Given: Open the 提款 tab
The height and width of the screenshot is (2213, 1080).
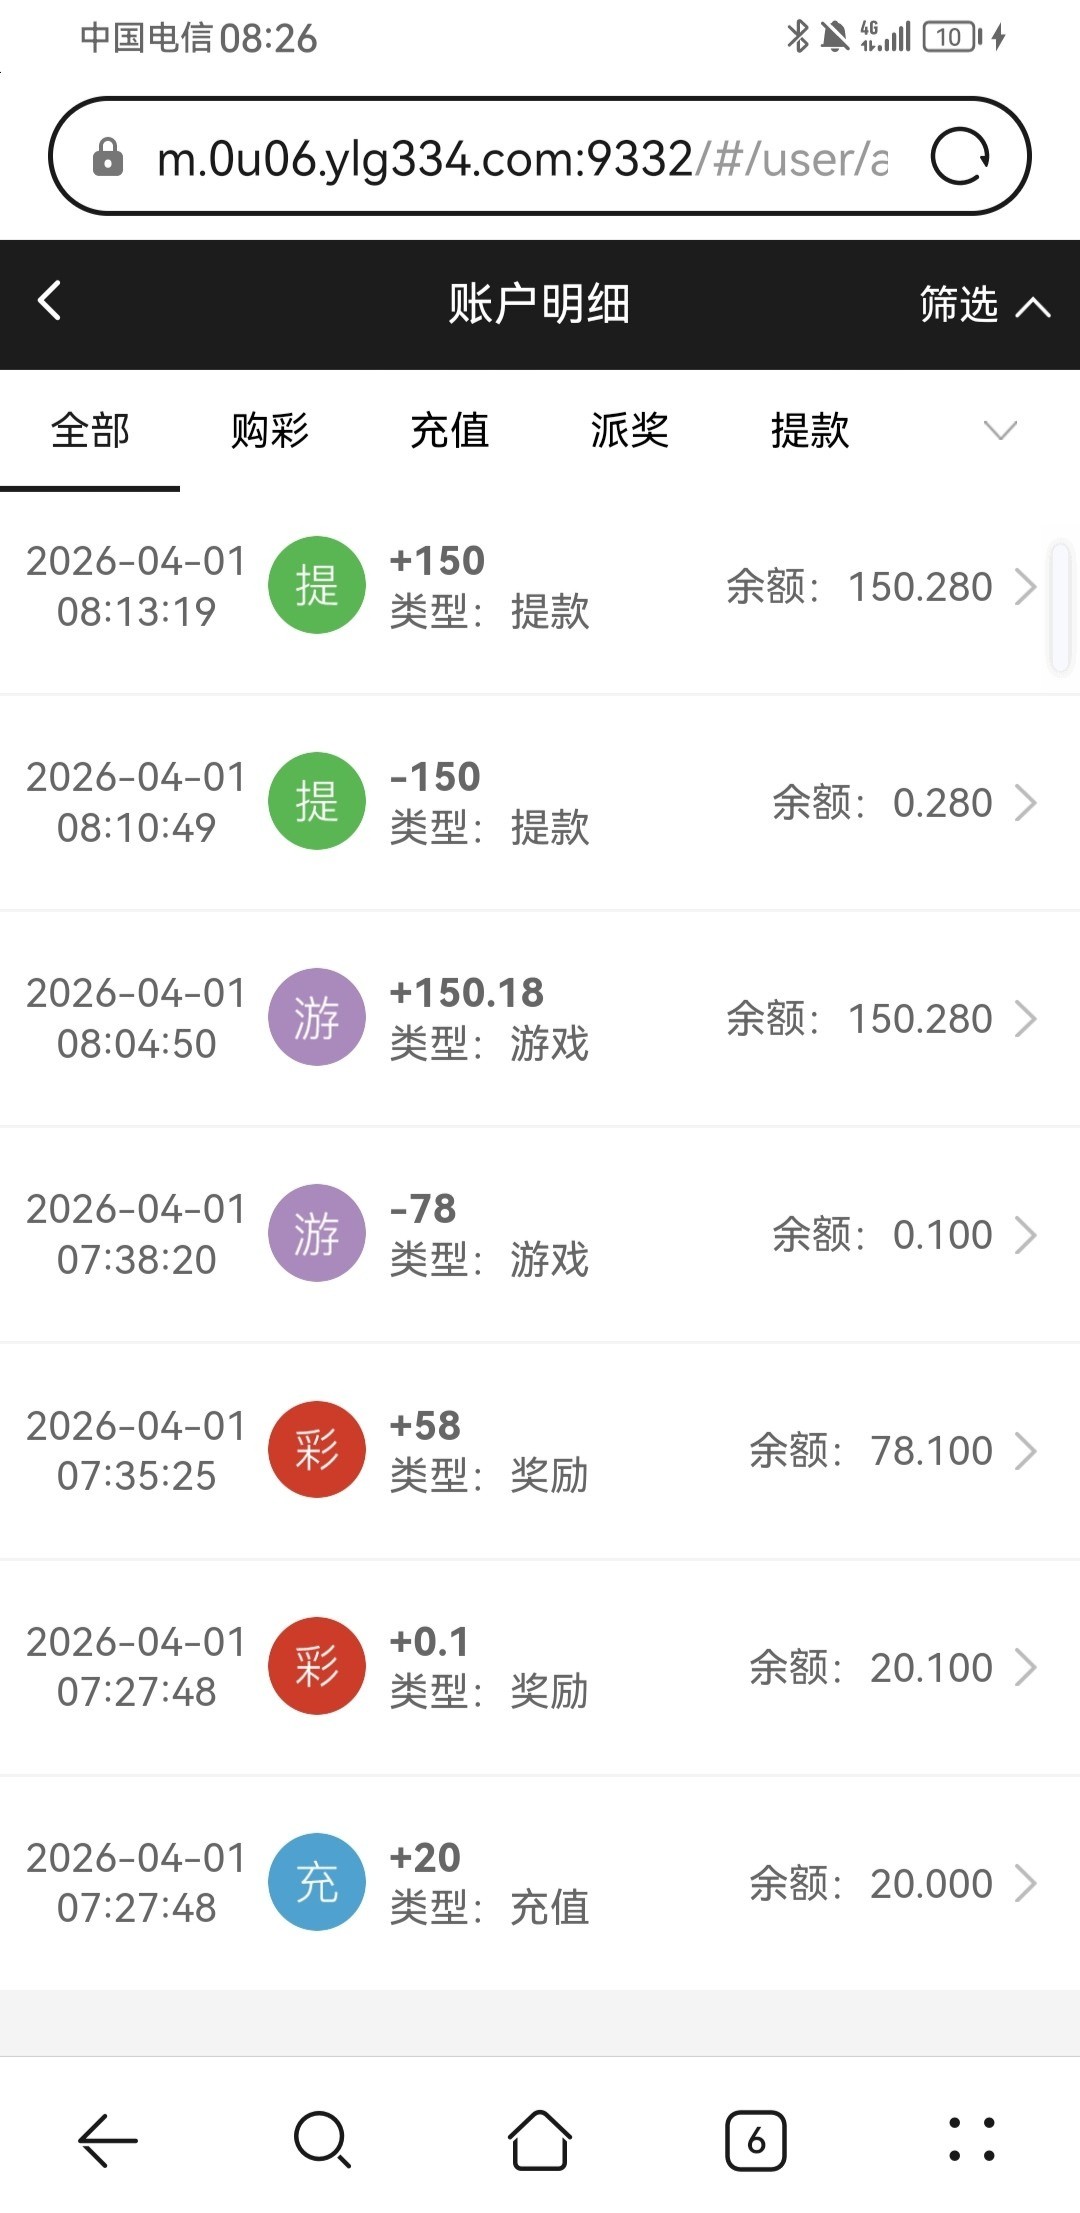Looking at the screenshot, I should pos(809,431).
